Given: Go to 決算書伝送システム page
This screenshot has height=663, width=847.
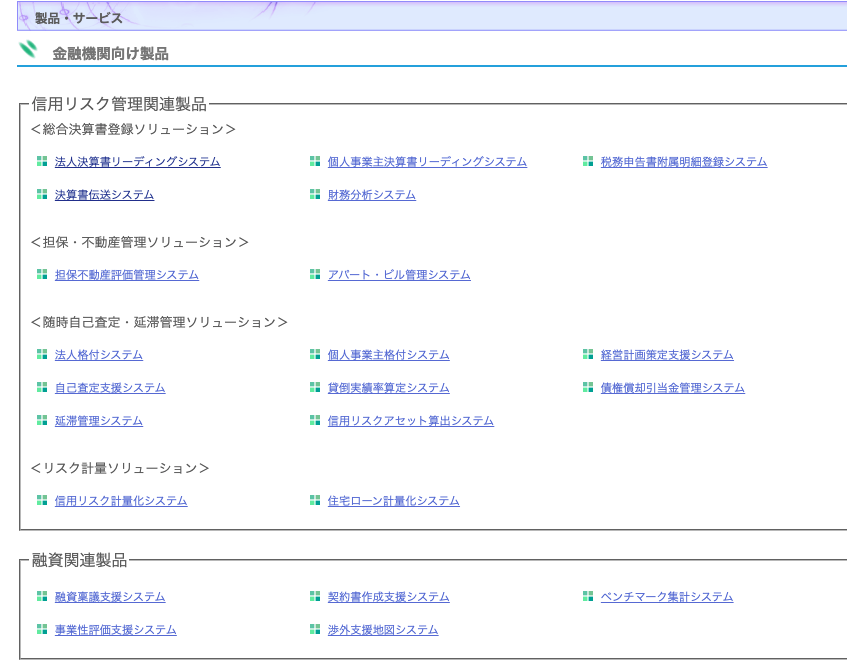Looking at the screenshot, I should tap(104, 195).
